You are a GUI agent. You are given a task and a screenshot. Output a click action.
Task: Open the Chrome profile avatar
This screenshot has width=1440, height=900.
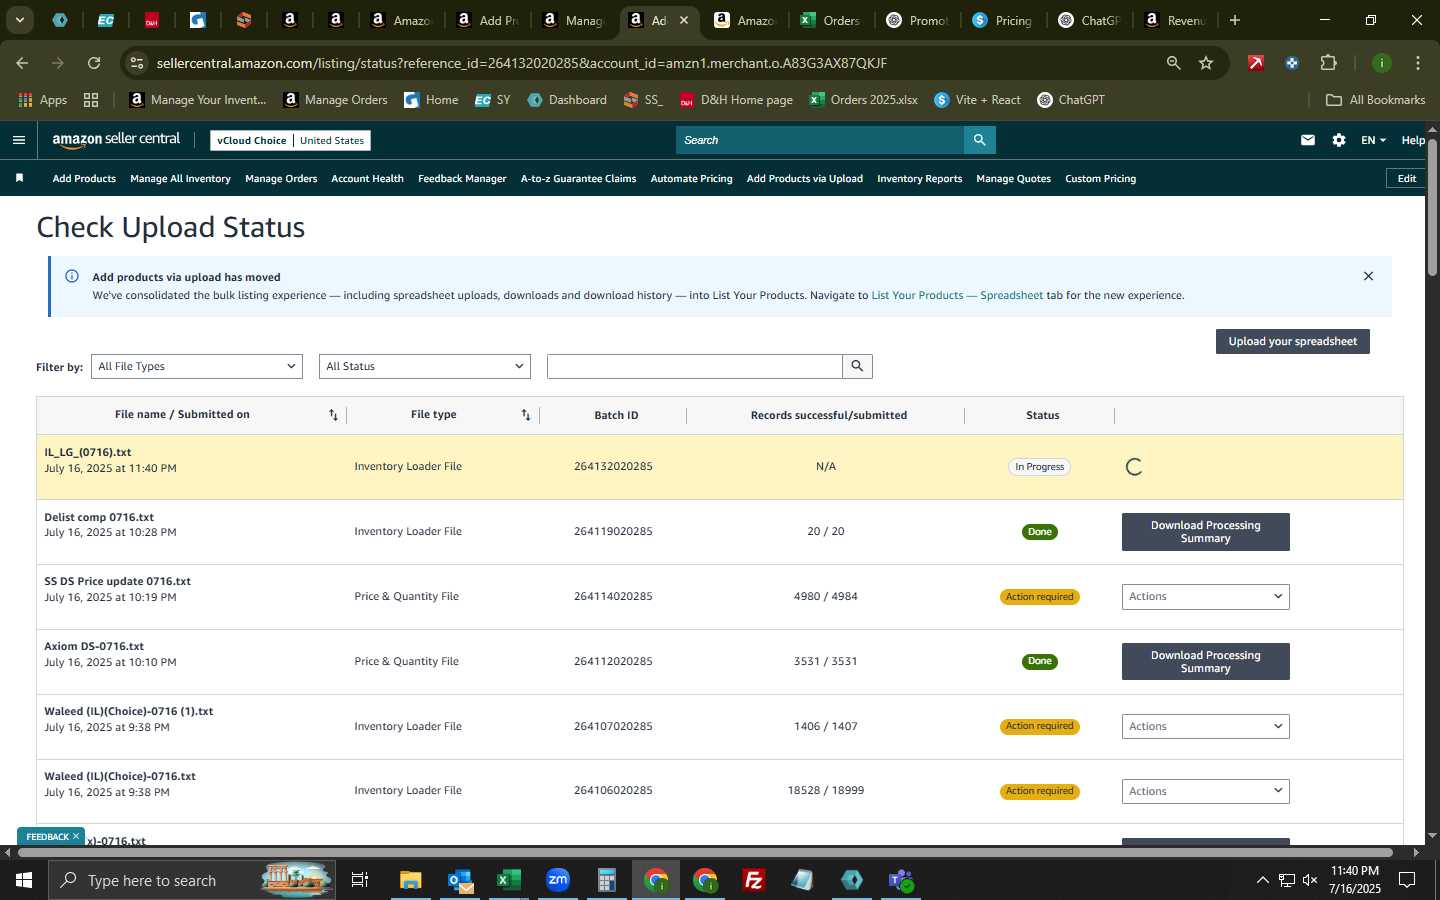(1382, 63)
